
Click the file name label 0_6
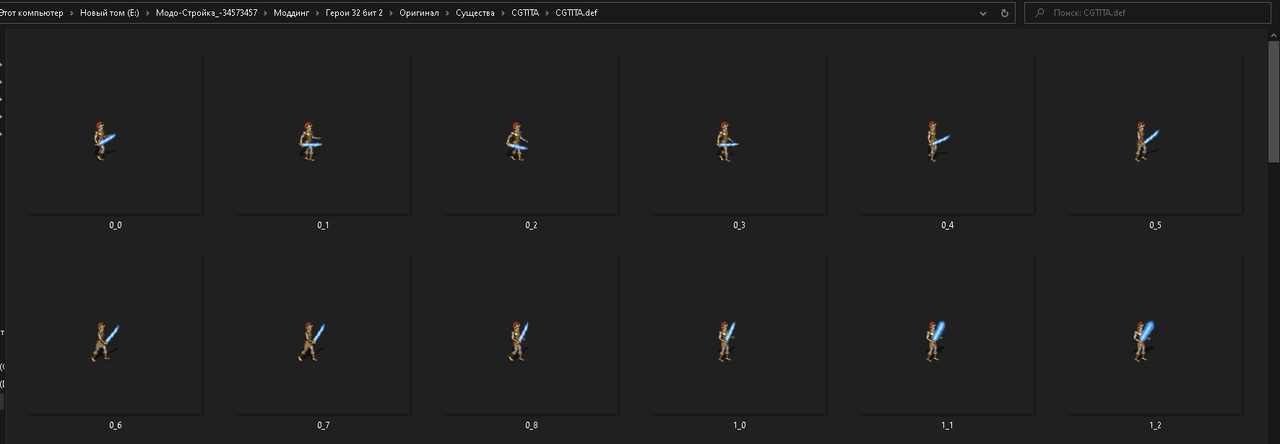[115, 426]
